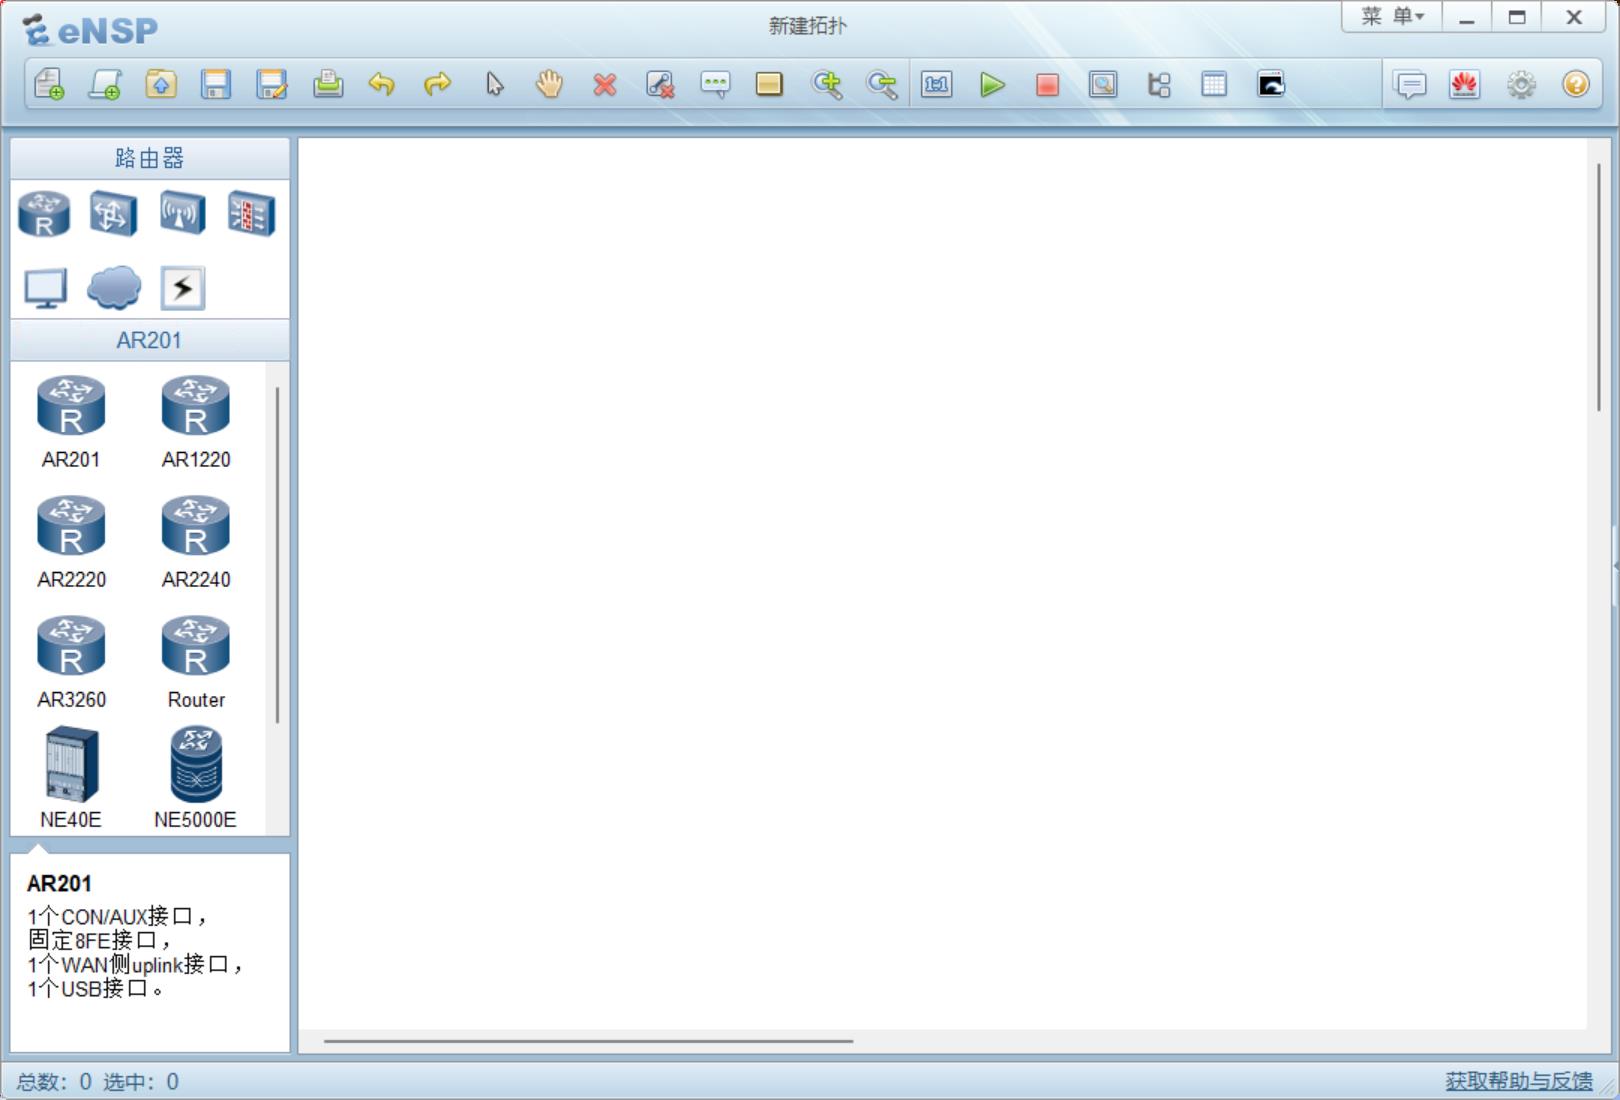The width and height of the screenshot is (1620, 1100).
Task: Pick the generic Router device
Action: [x=196, y=662]
